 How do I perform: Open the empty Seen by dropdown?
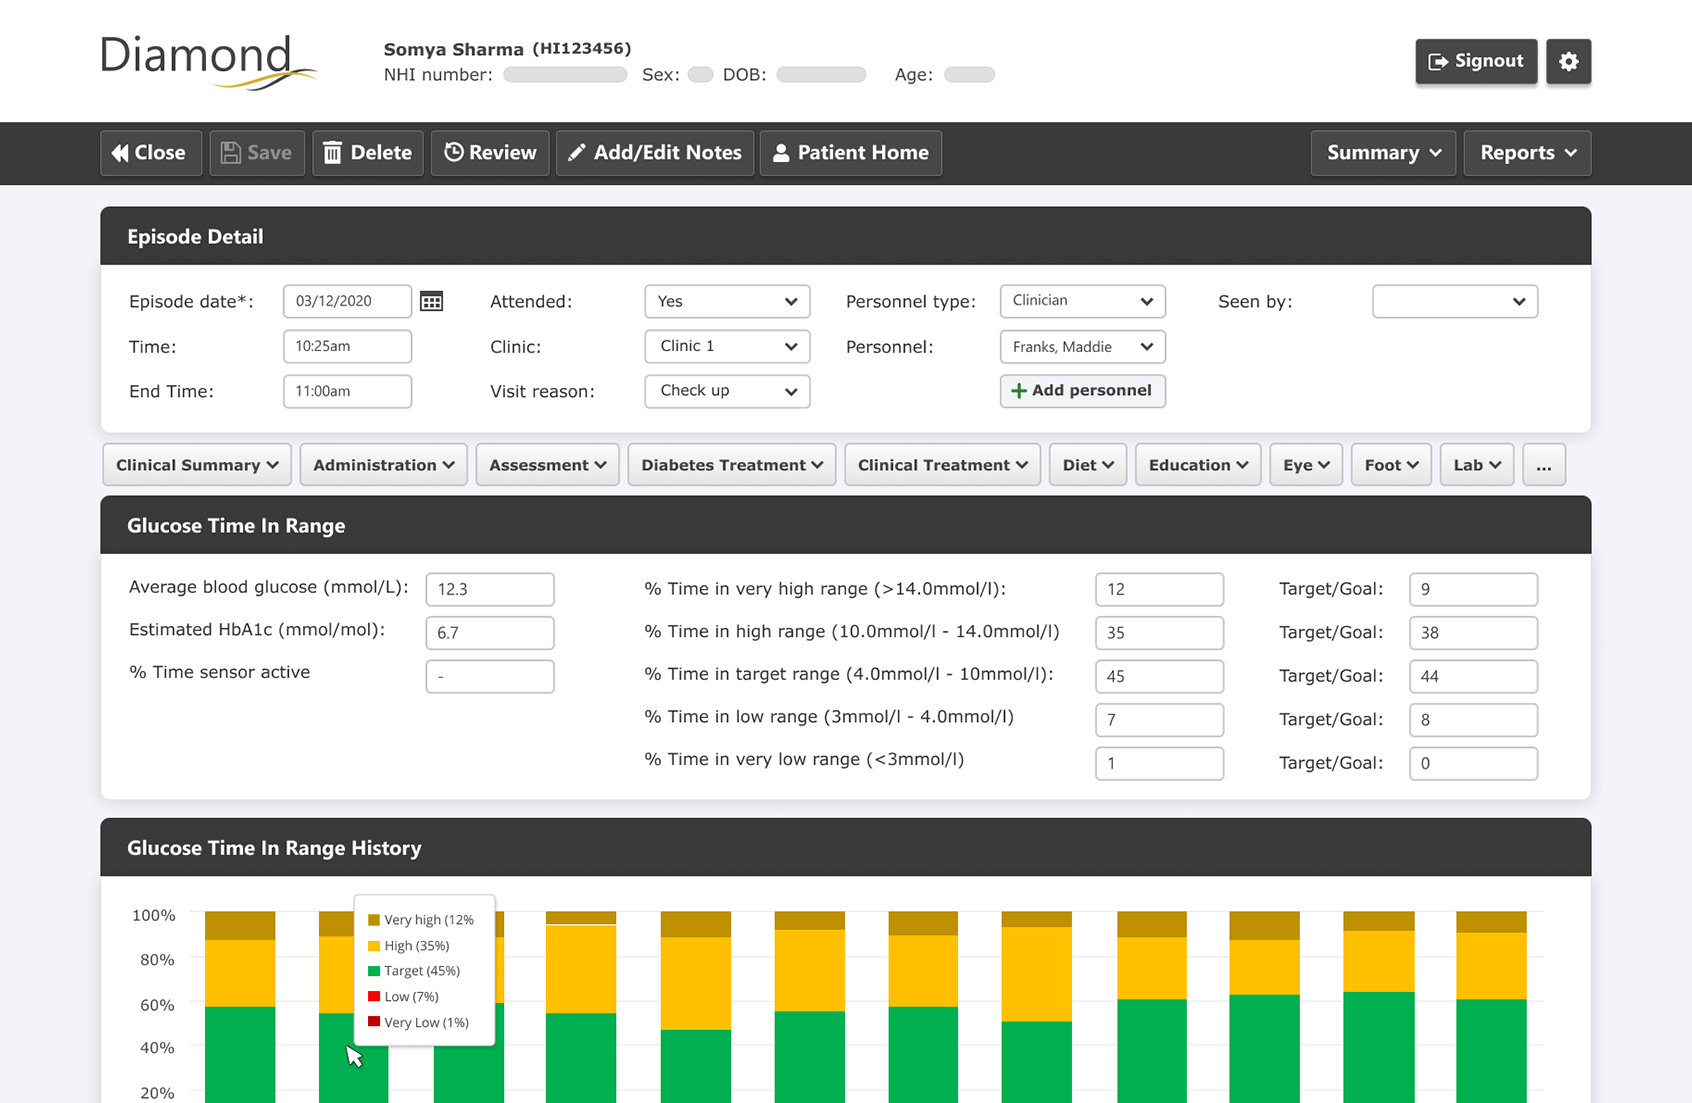tap(1455, 301)
